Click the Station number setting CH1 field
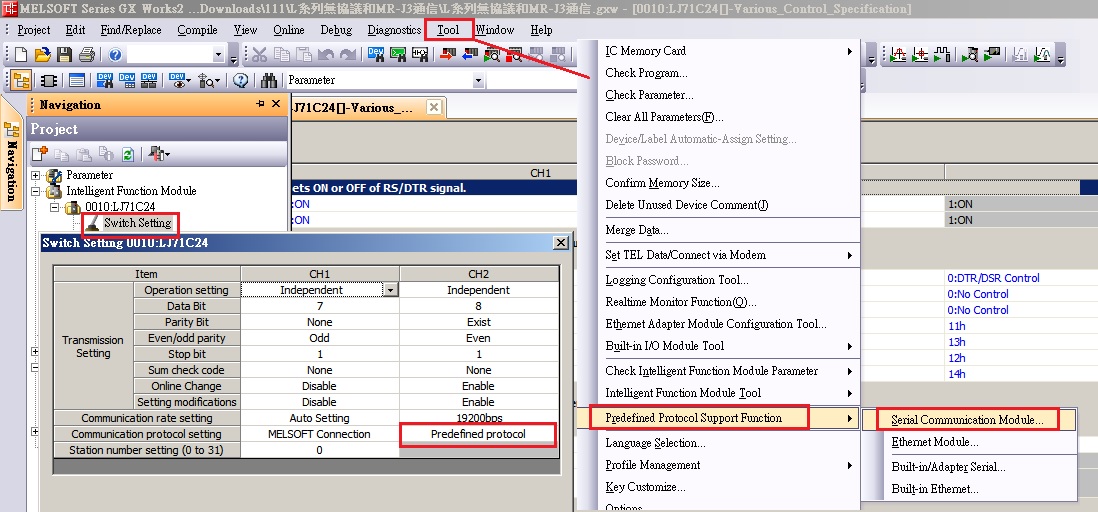1098x512 pixels. [319, 450]
